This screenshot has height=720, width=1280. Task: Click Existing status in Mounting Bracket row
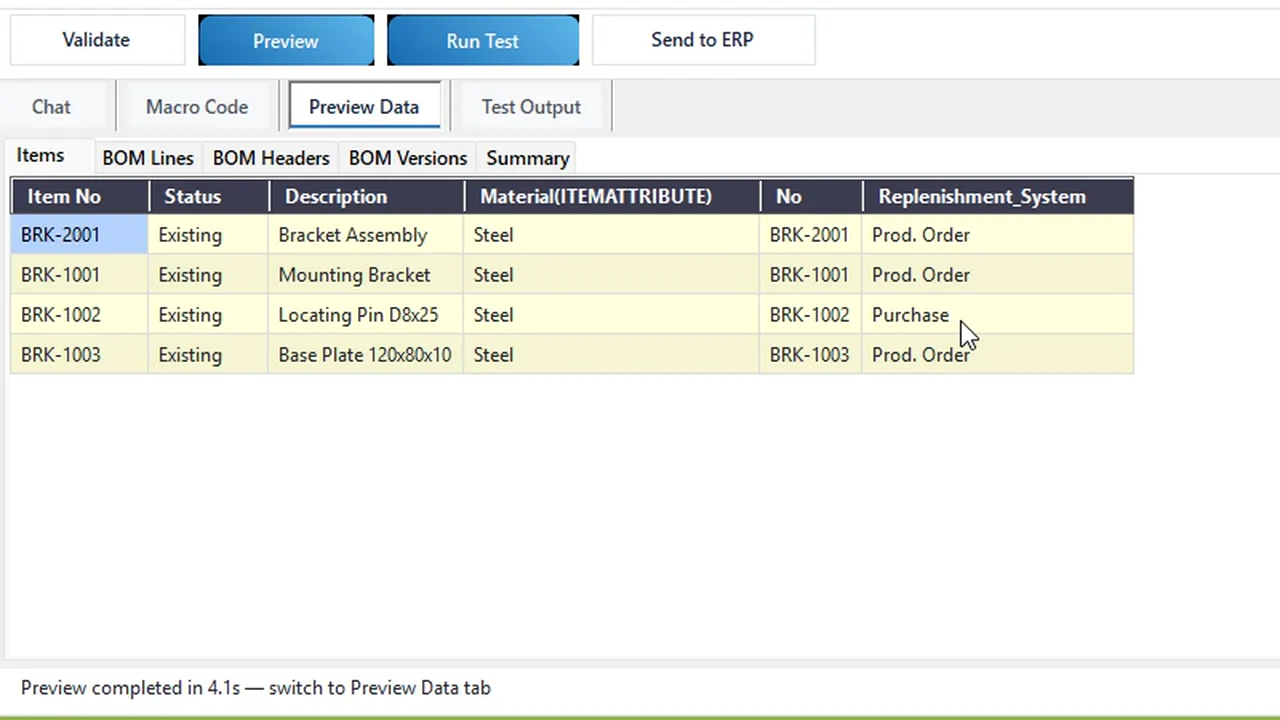209,275
